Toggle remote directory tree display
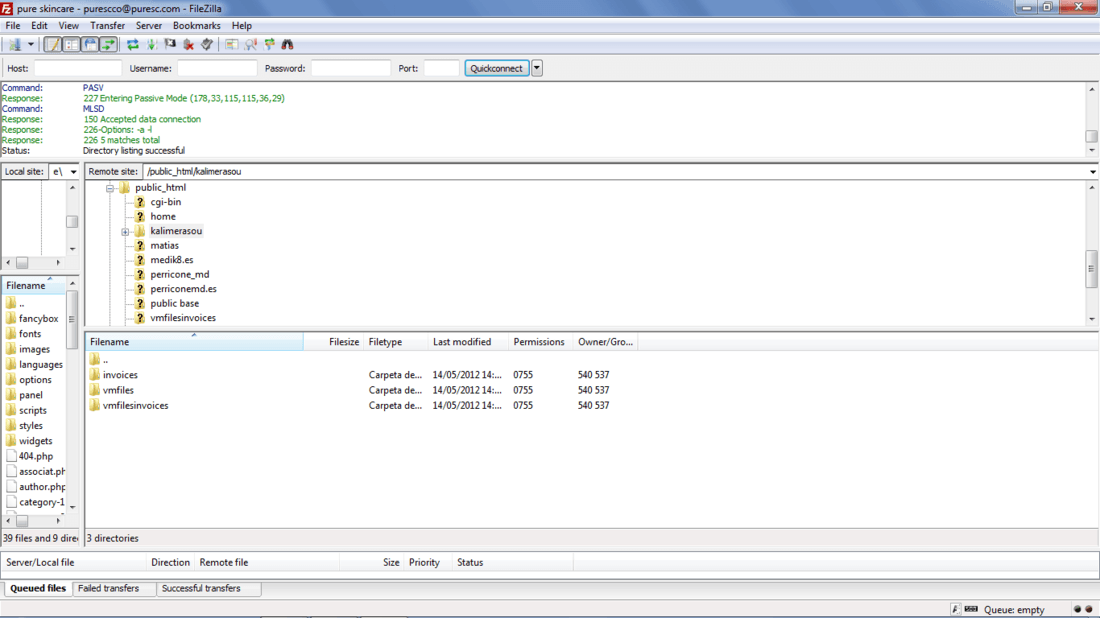The width and height of the screenshot is (1100, 618). 90,45
